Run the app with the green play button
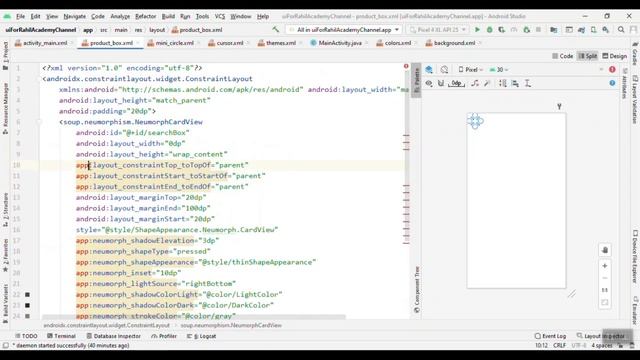 click(477, 30)
